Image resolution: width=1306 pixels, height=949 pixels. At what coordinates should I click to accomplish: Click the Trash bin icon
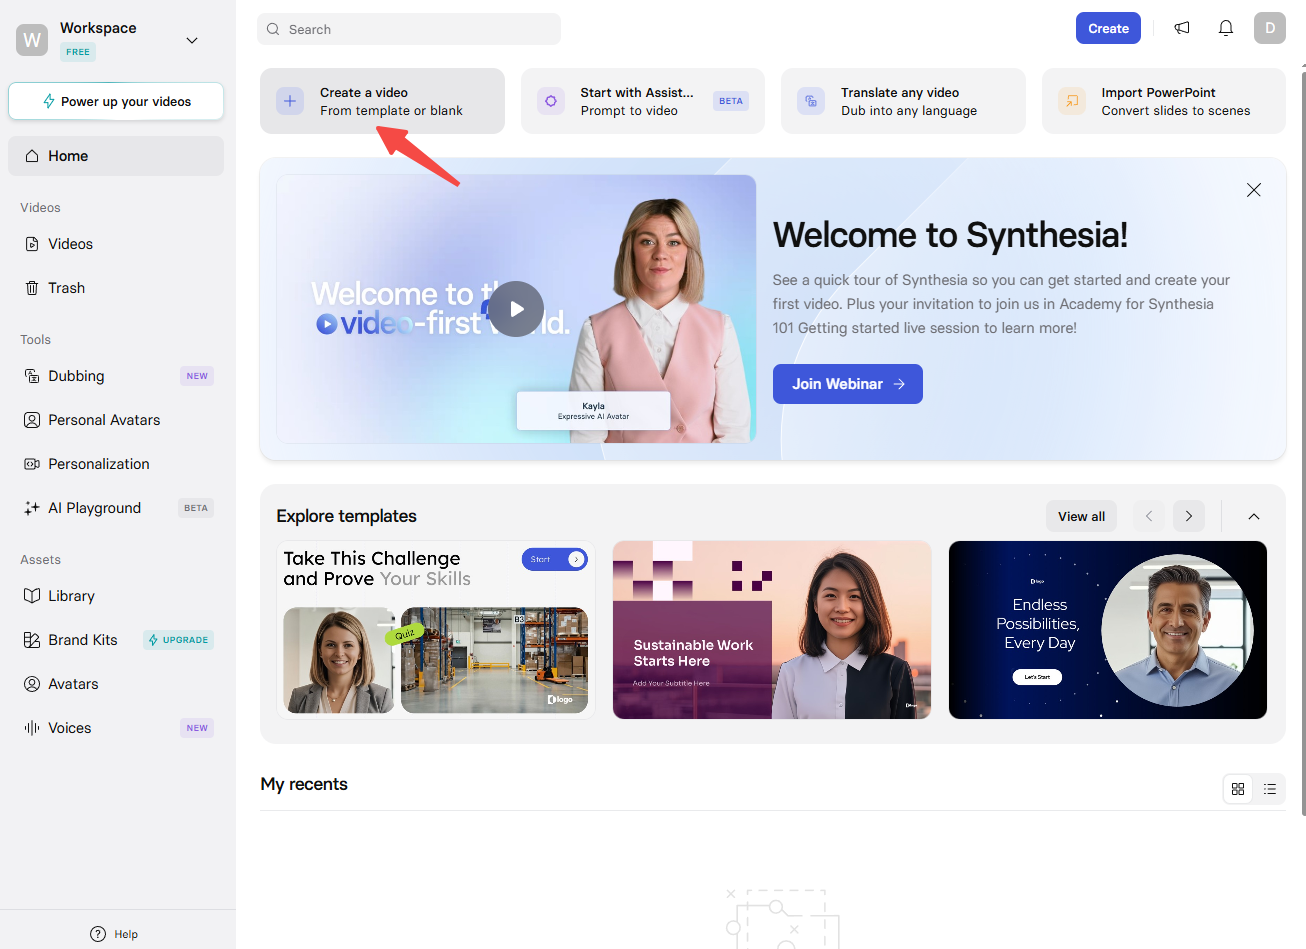(x=32, y=288)
